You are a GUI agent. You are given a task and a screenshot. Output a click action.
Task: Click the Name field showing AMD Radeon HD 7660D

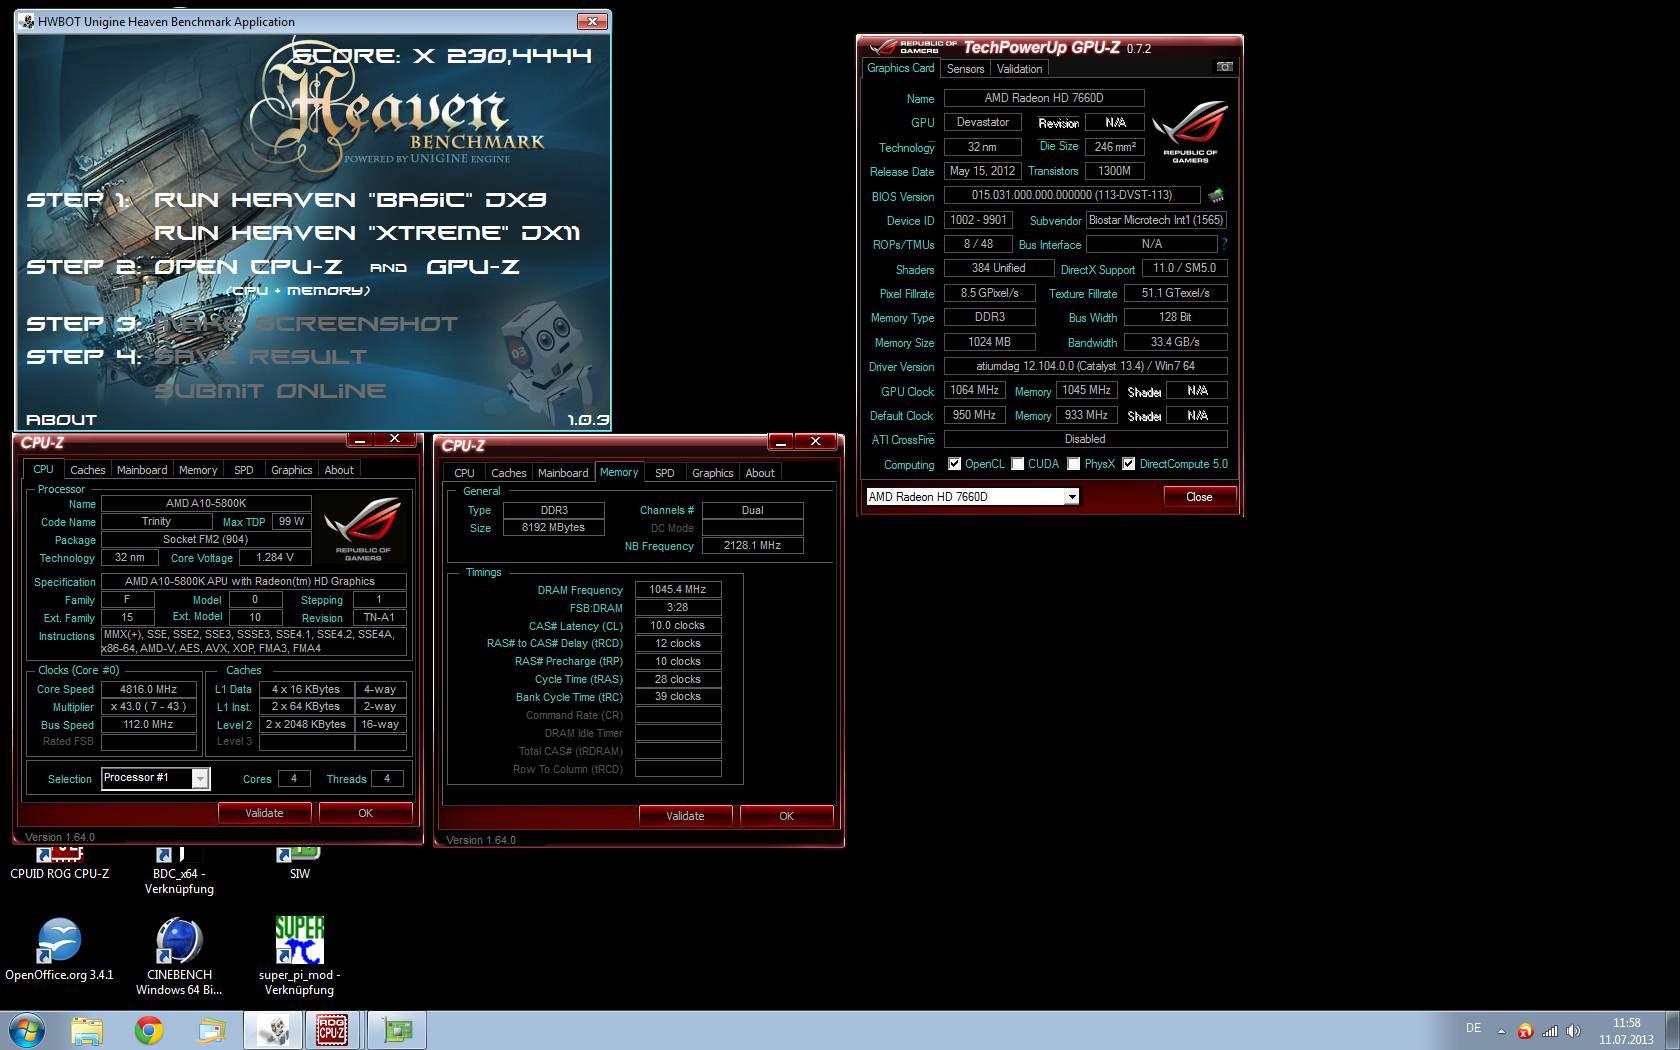1044,98
